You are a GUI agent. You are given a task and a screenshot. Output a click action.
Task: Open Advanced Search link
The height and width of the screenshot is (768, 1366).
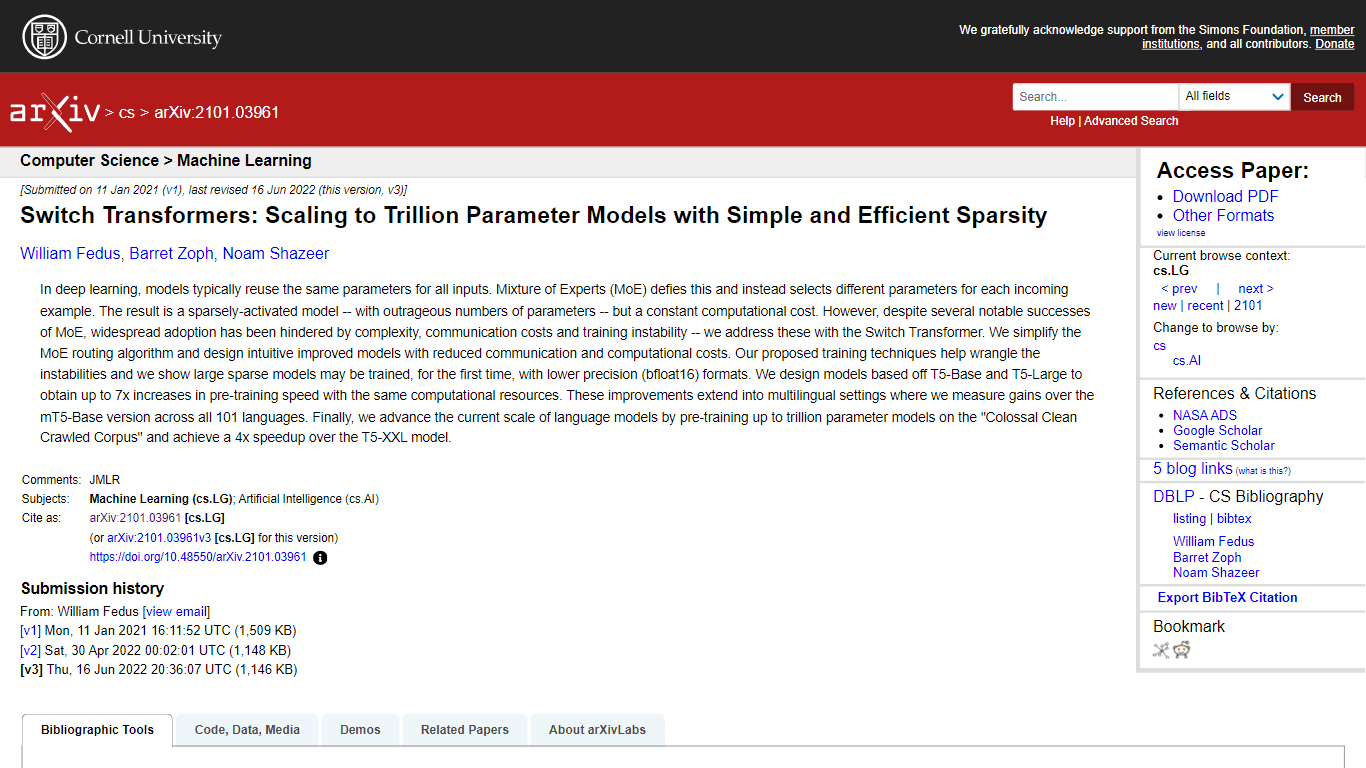1131,121
